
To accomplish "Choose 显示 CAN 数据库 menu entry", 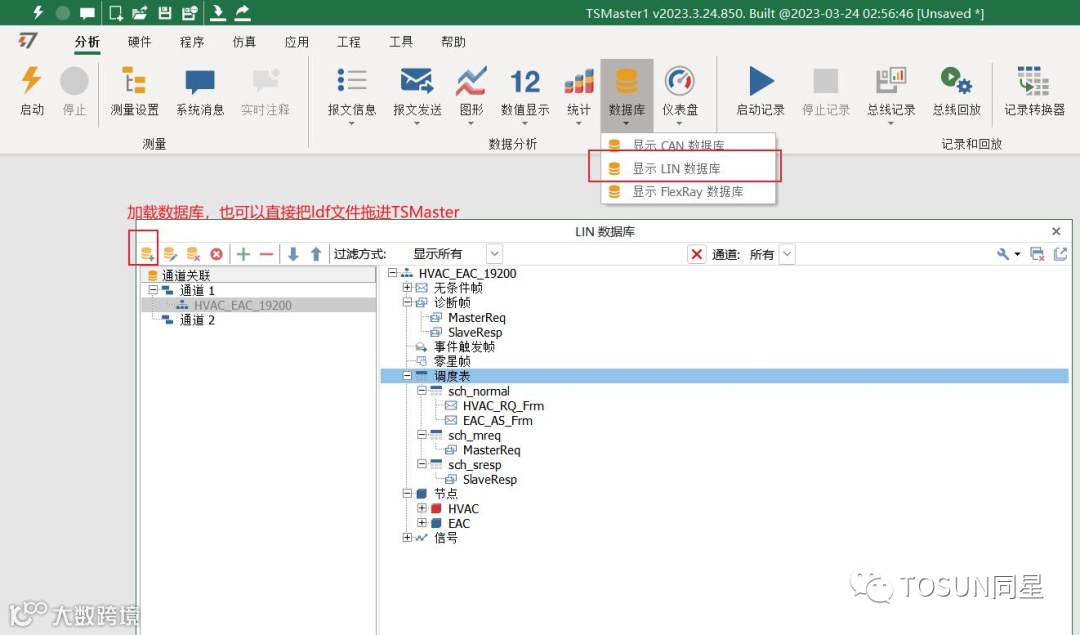I will tap(688, 145).
